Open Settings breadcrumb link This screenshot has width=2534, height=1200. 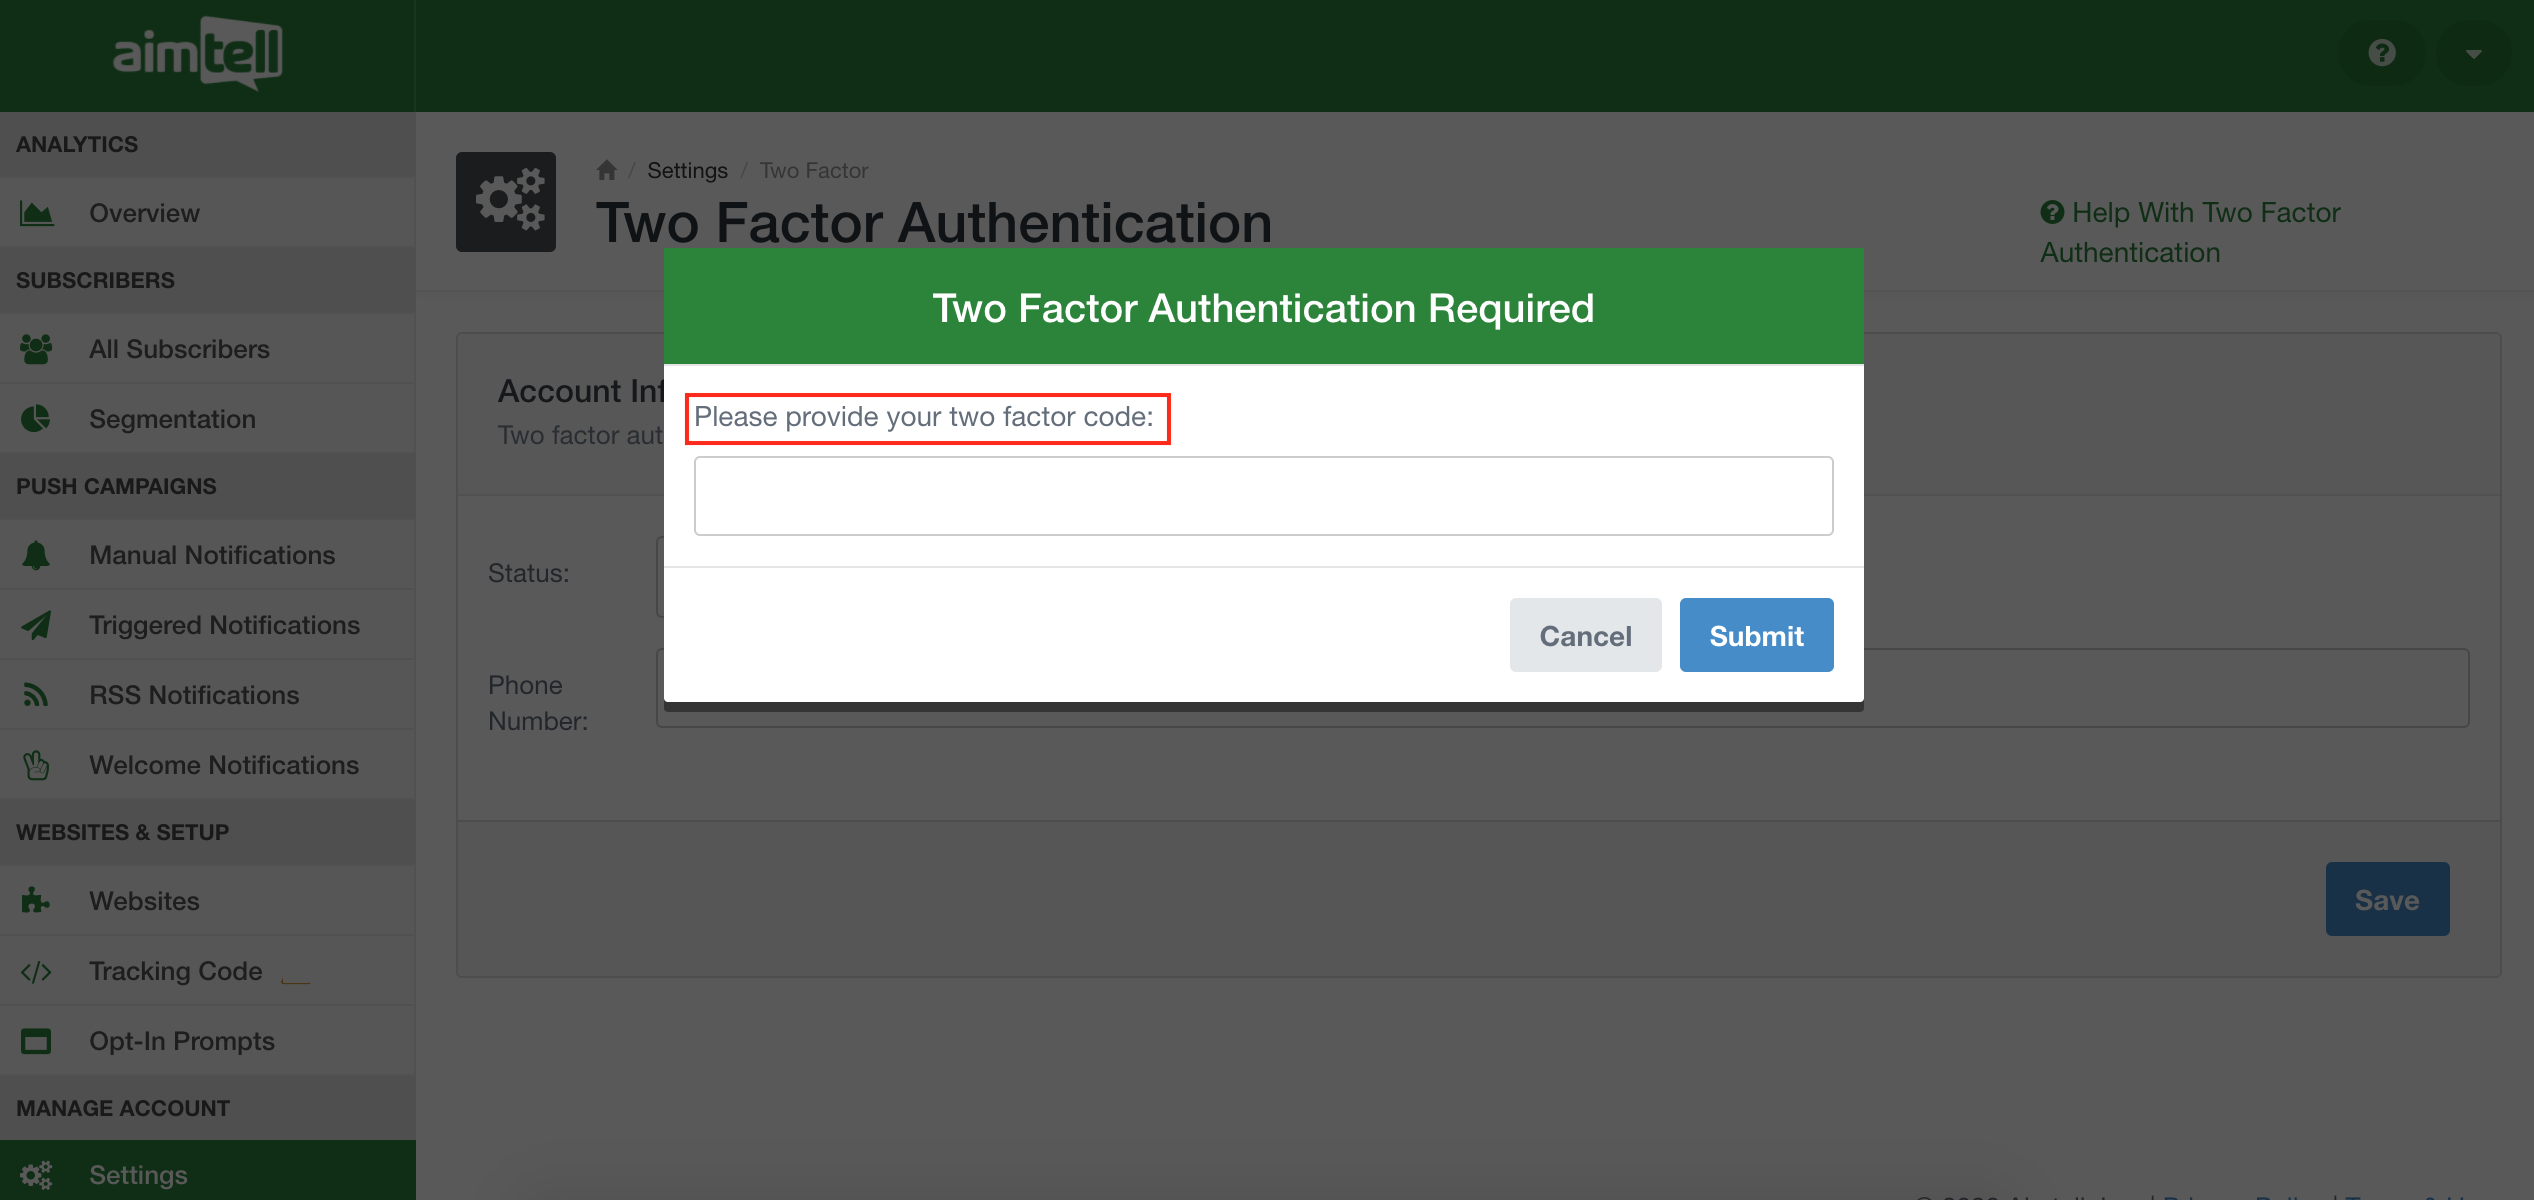pyautogui.click(x=687, y=170)
